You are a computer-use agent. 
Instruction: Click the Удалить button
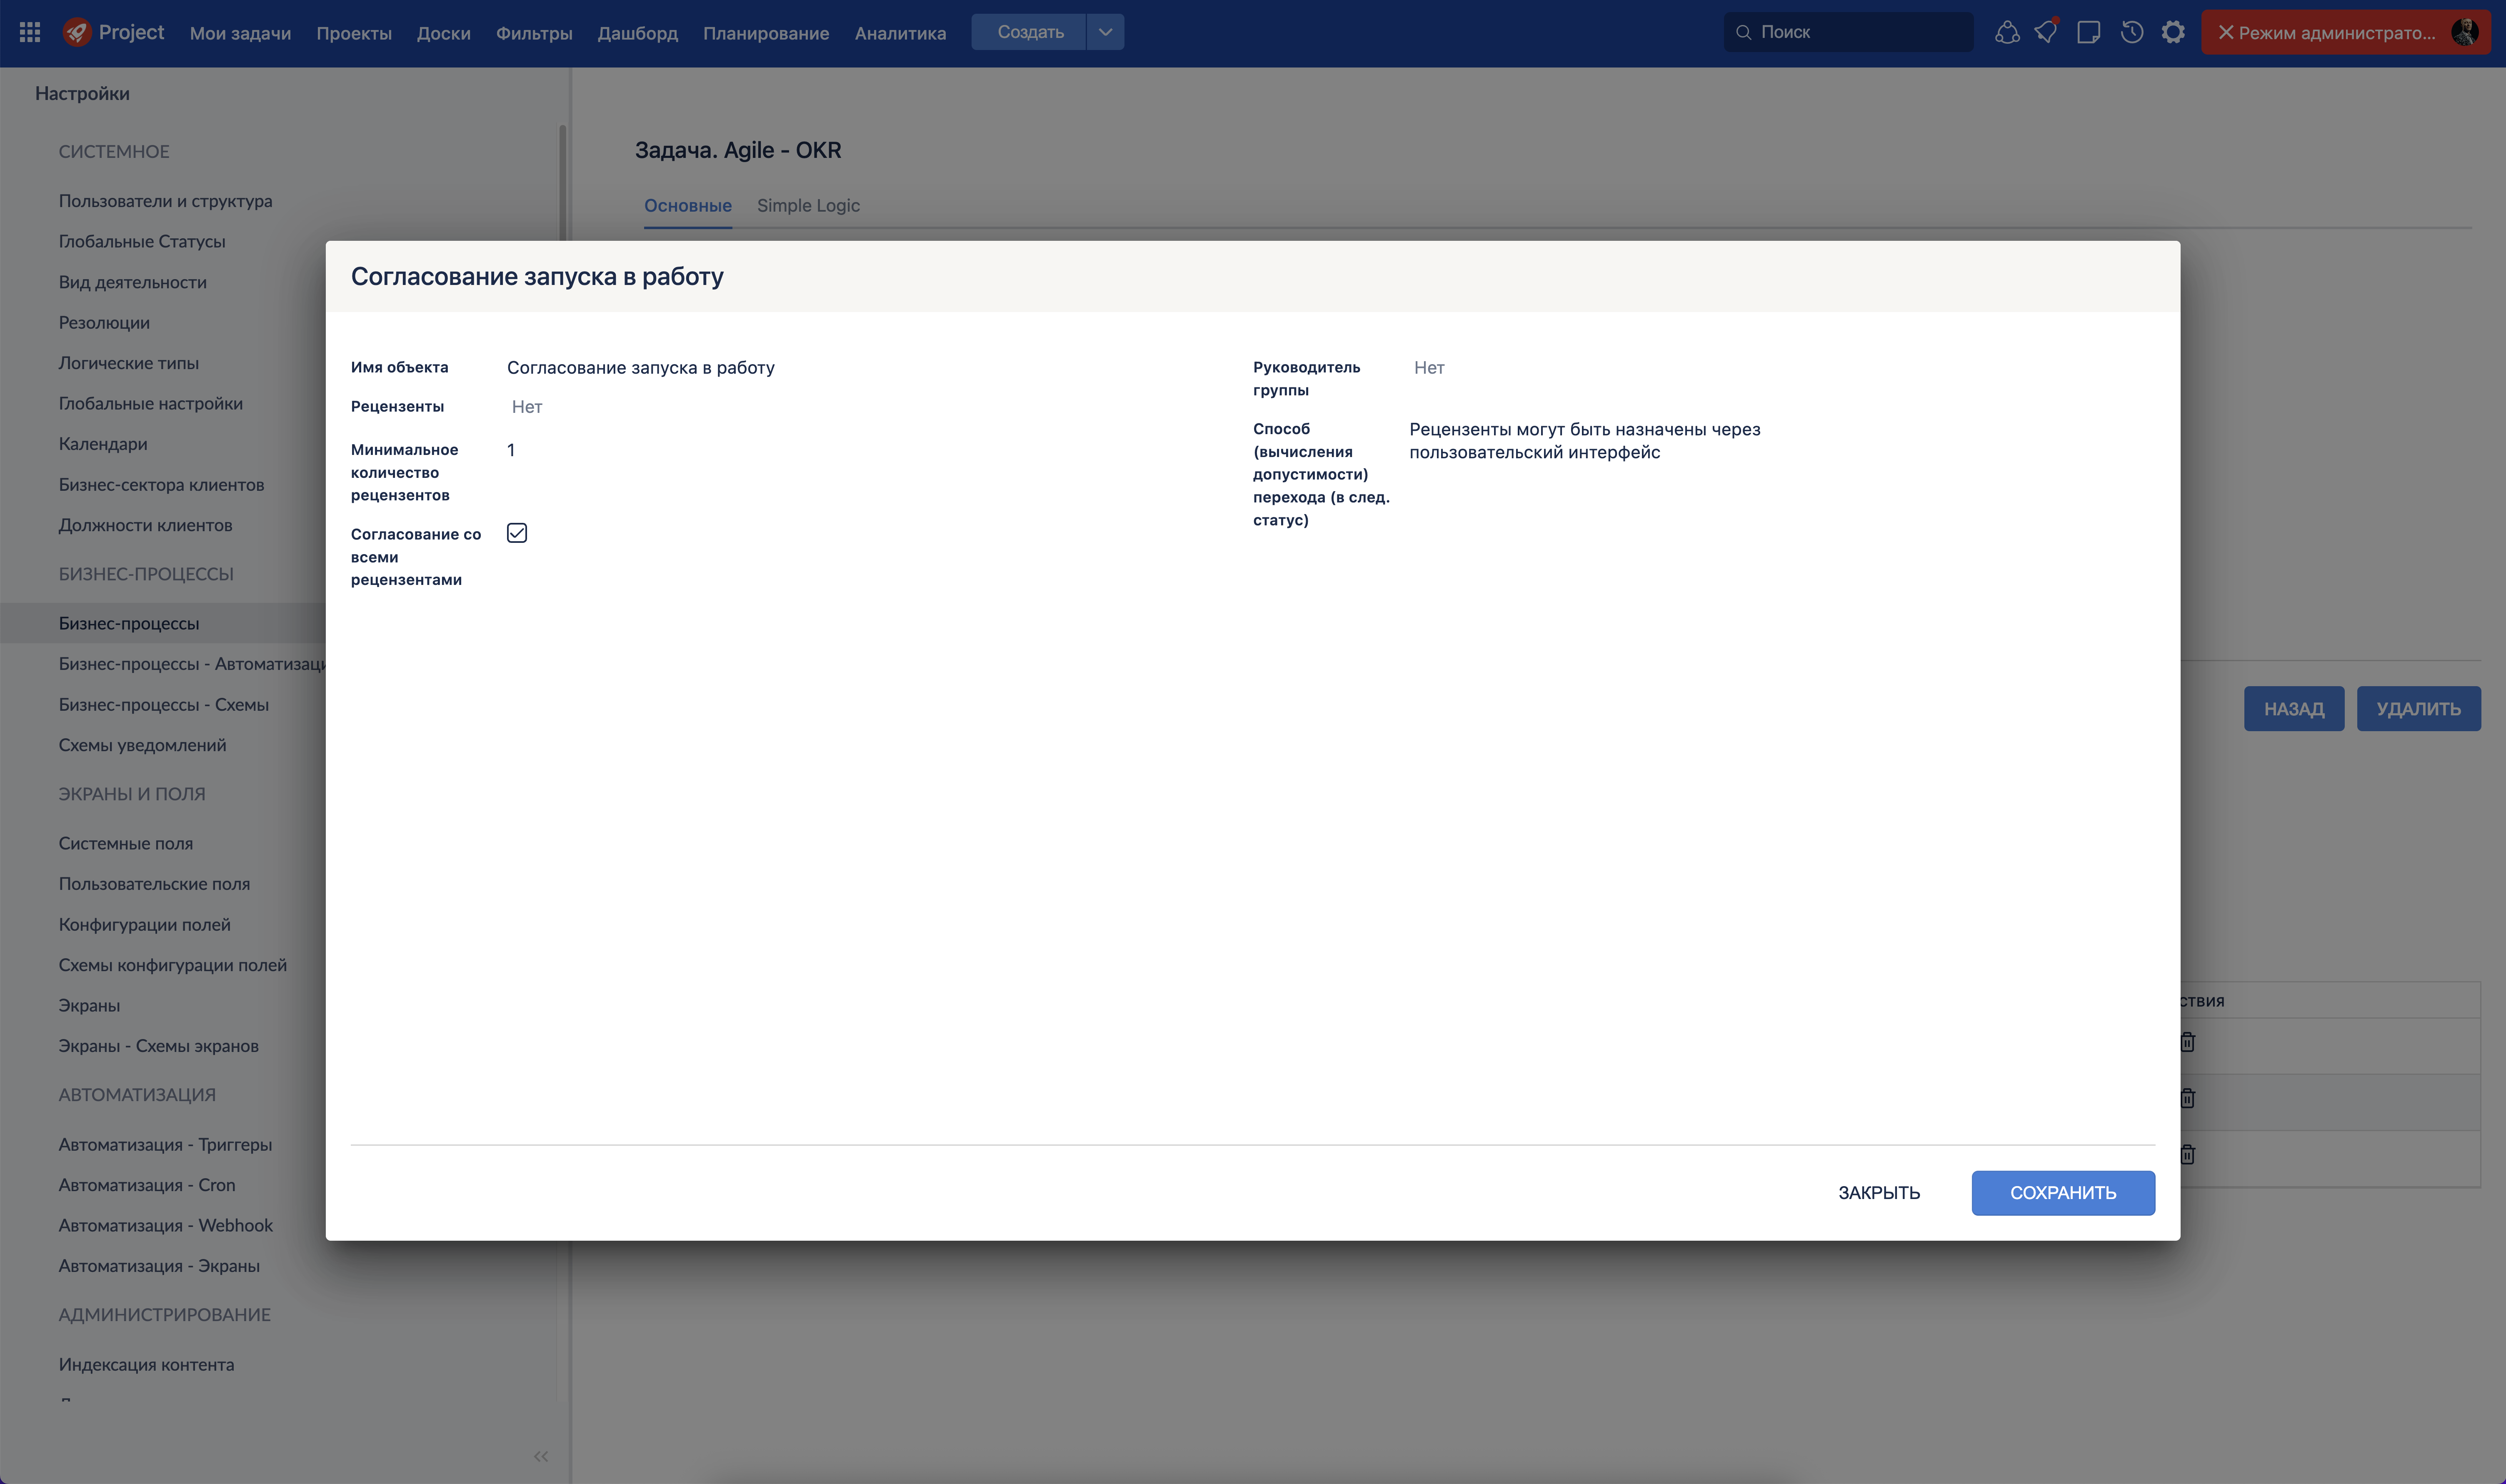[2418, 709]
